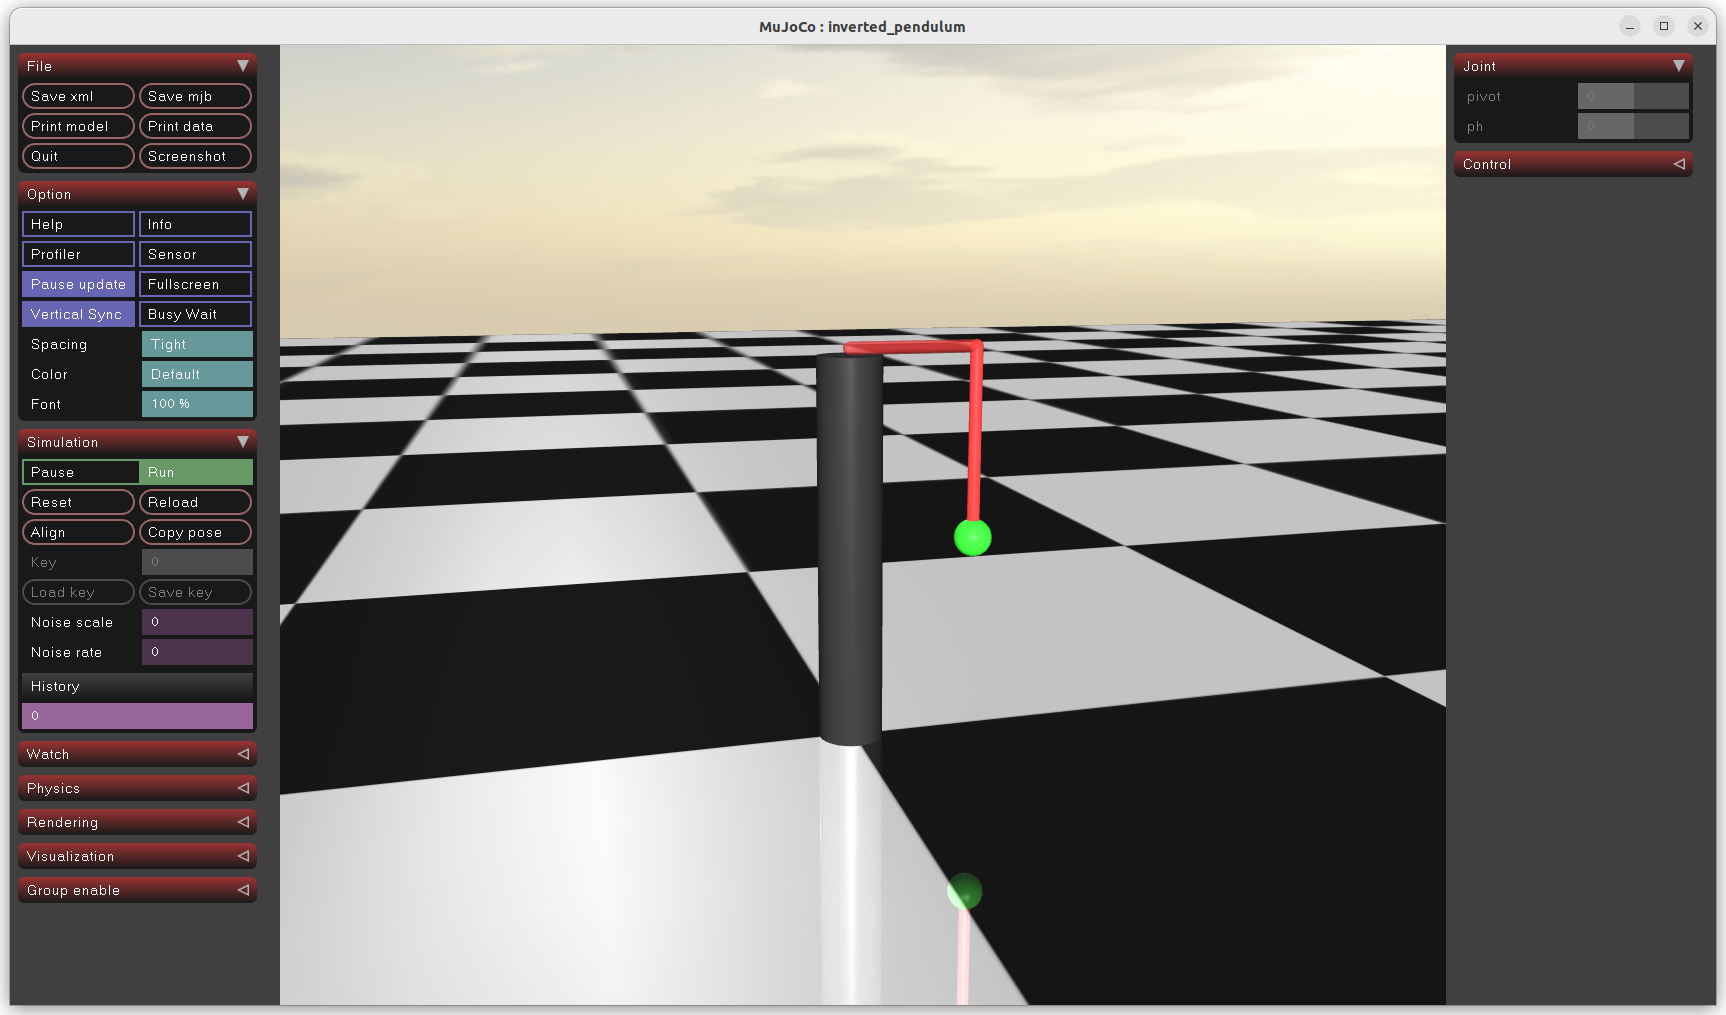Collapse the Joint panel arrow
1726x1015 pixels.
[x=1678, y=66]
